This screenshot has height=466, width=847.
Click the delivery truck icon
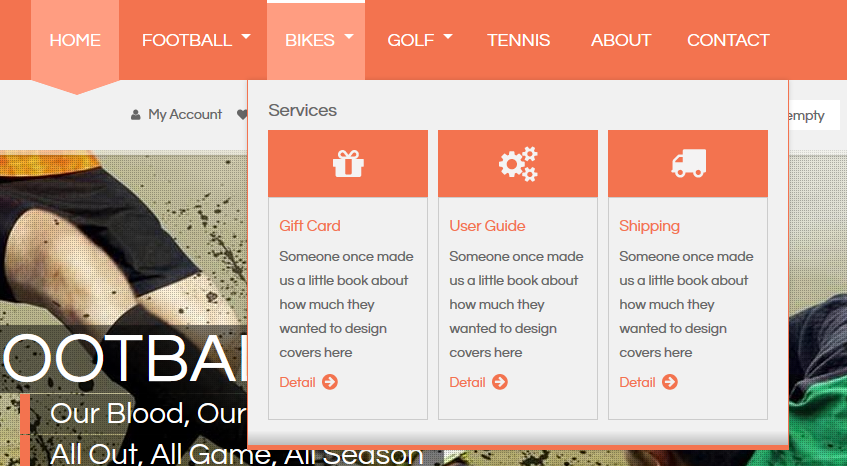[x=689, y=163]
